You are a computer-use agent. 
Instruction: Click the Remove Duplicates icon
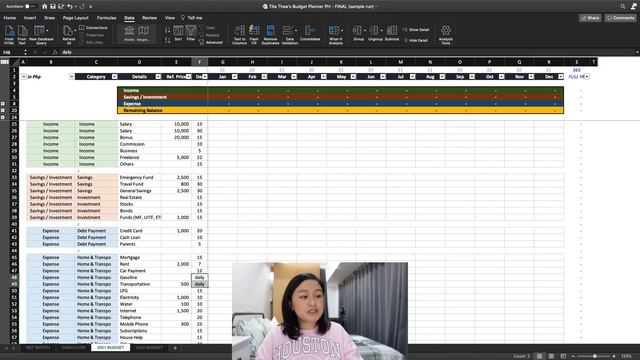pos(270,31)
